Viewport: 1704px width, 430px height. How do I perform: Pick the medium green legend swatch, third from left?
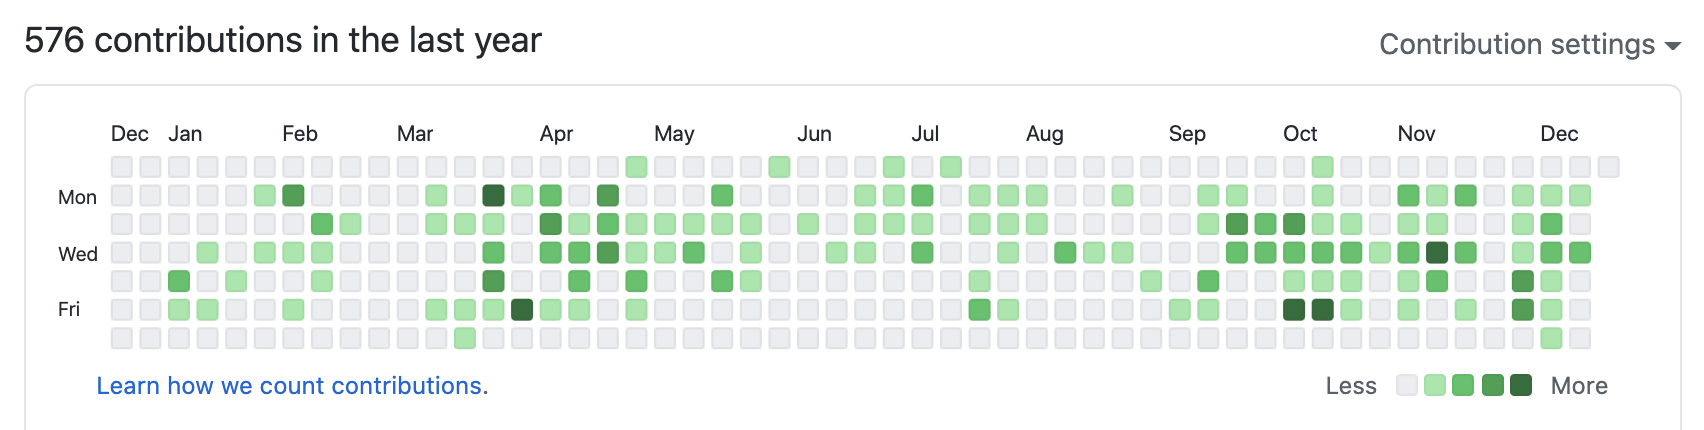1464,385
